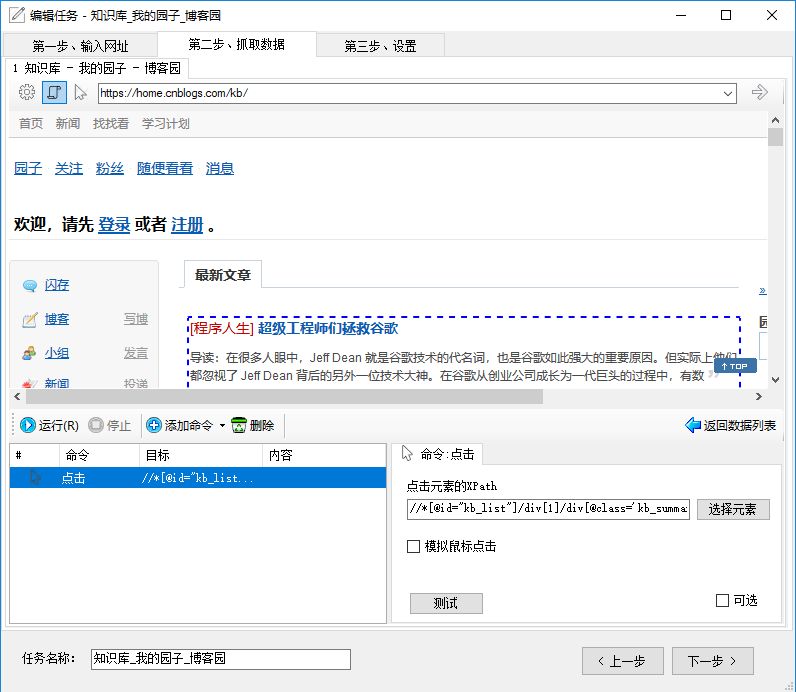Toggle the page script mode icon

(x=54, y=93)
